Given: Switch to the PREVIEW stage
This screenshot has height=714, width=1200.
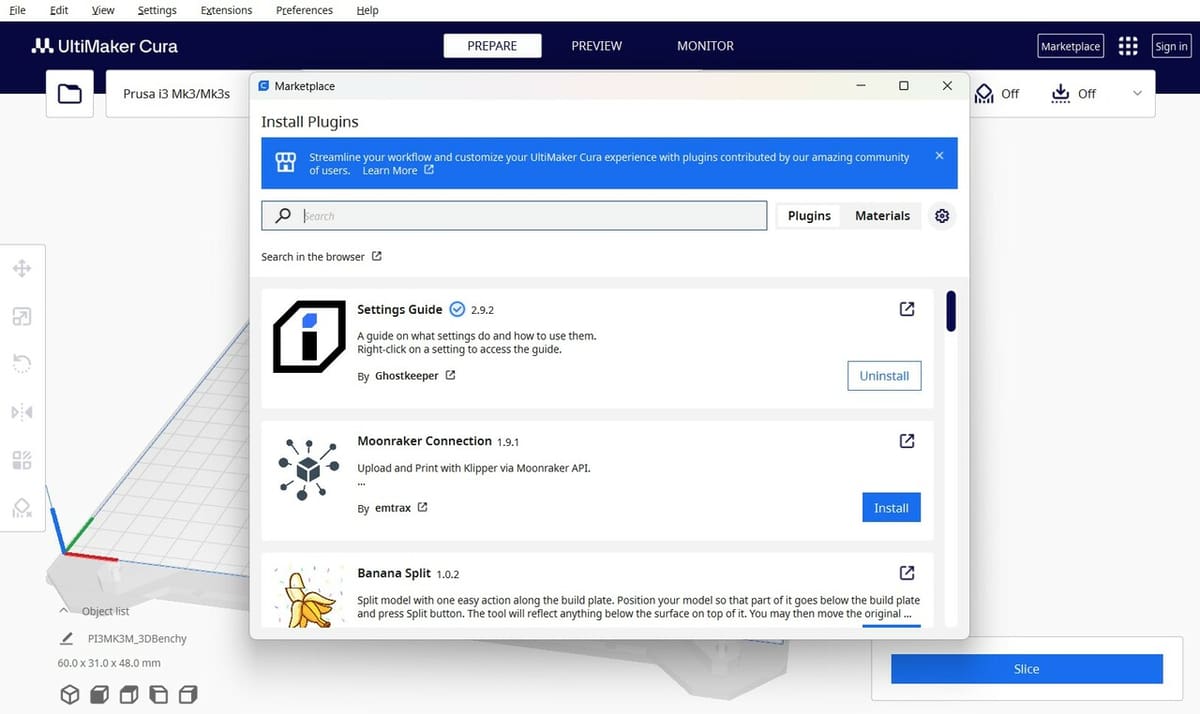Looking at the screenshot, I should click(x=597, y=46).
